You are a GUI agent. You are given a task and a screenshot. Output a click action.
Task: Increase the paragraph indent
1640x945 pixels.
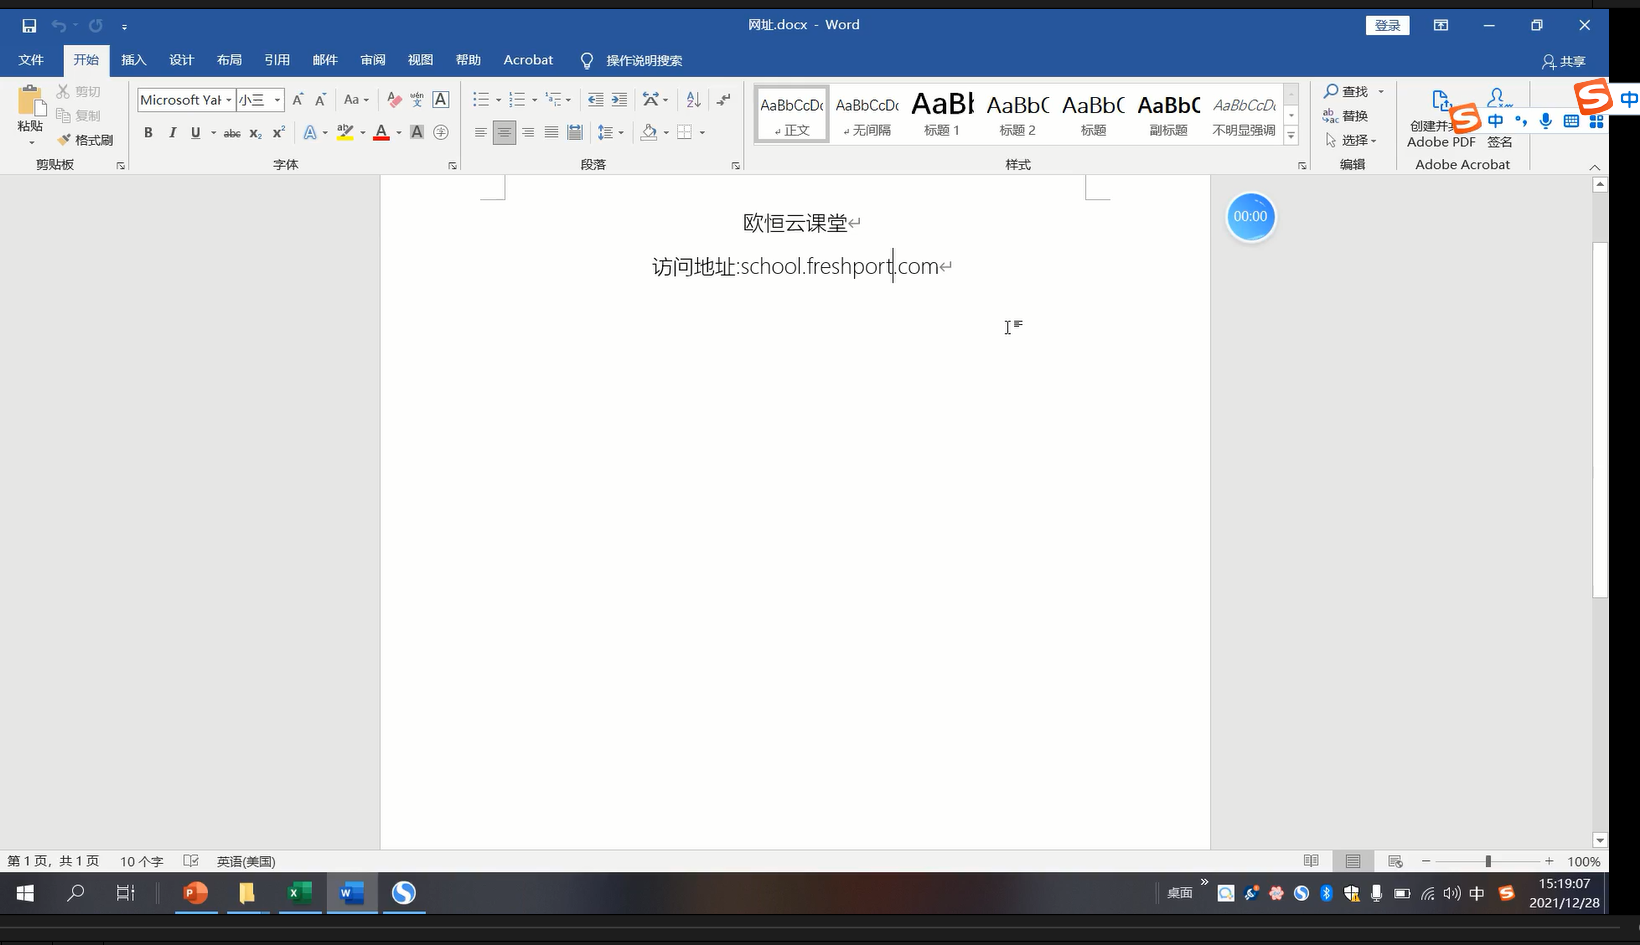[x=620, y=100]
